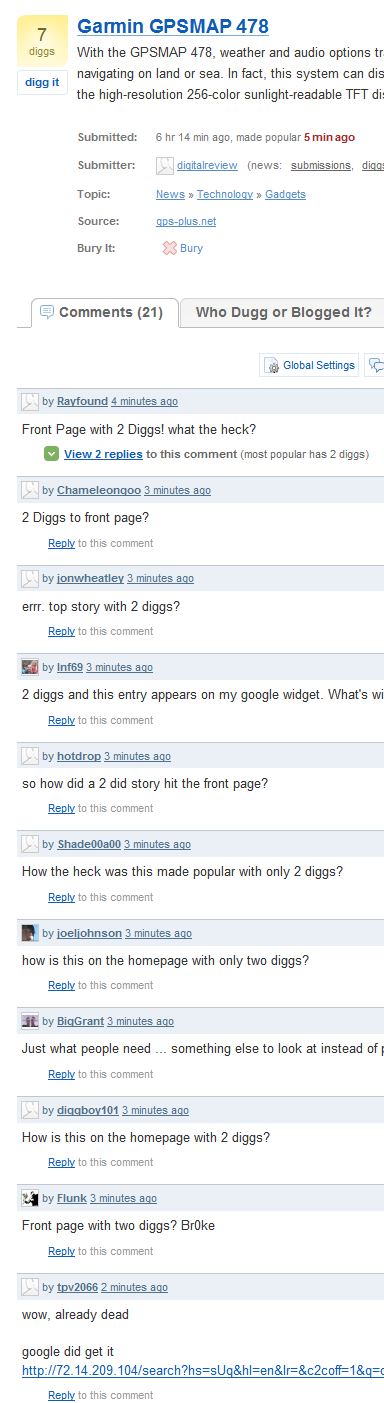Open Global Settings button
The image size is (384, 1403).
point(309,366)
